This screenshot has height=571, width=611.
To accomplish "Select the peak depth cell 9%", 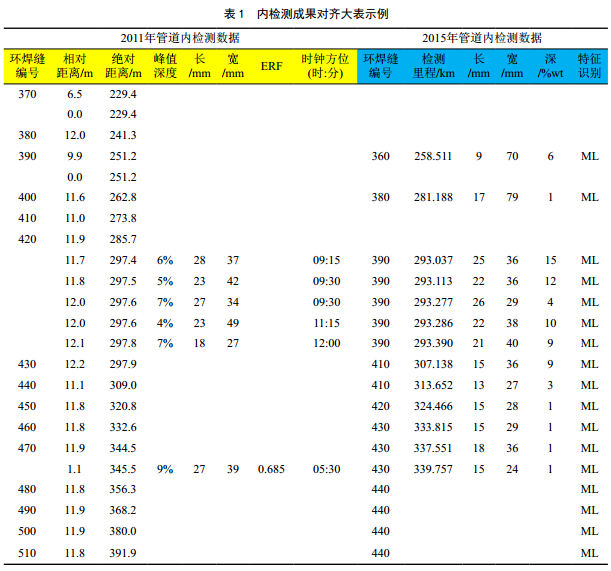I will point(165,469).
